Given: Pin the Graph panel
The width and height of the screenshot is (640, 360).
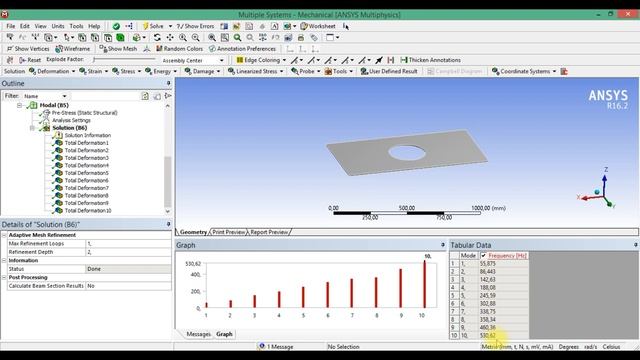Looking at the screenshot, I should click(443, 245).
